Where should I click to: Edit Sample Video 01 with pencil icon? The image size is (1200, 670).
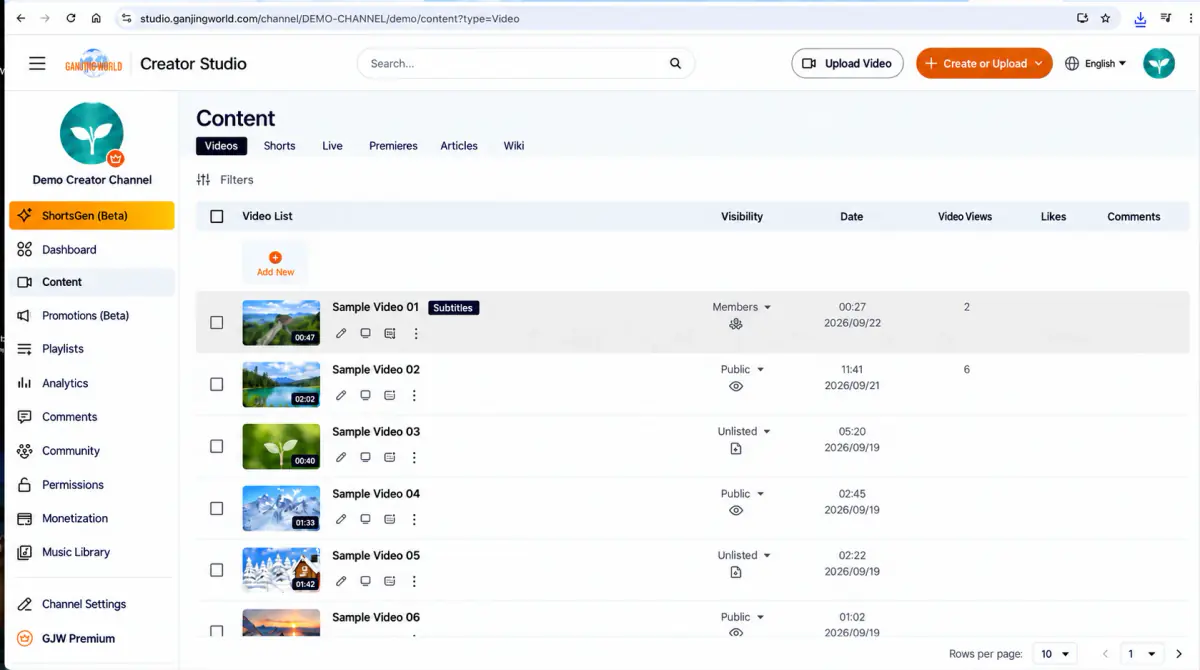pyautogui.click(x=341, y=333)
